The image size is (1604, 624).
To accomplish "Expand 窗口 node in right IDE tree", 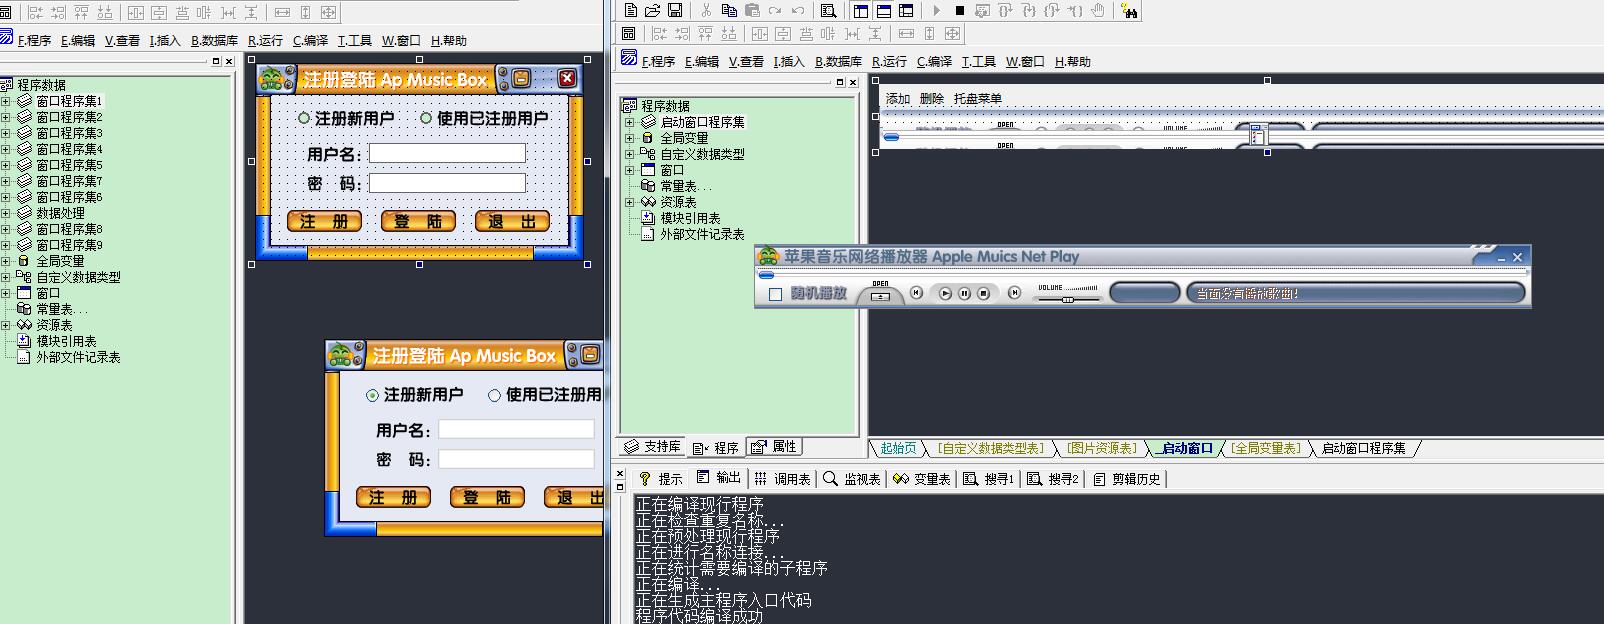I will tap(630, 170).
